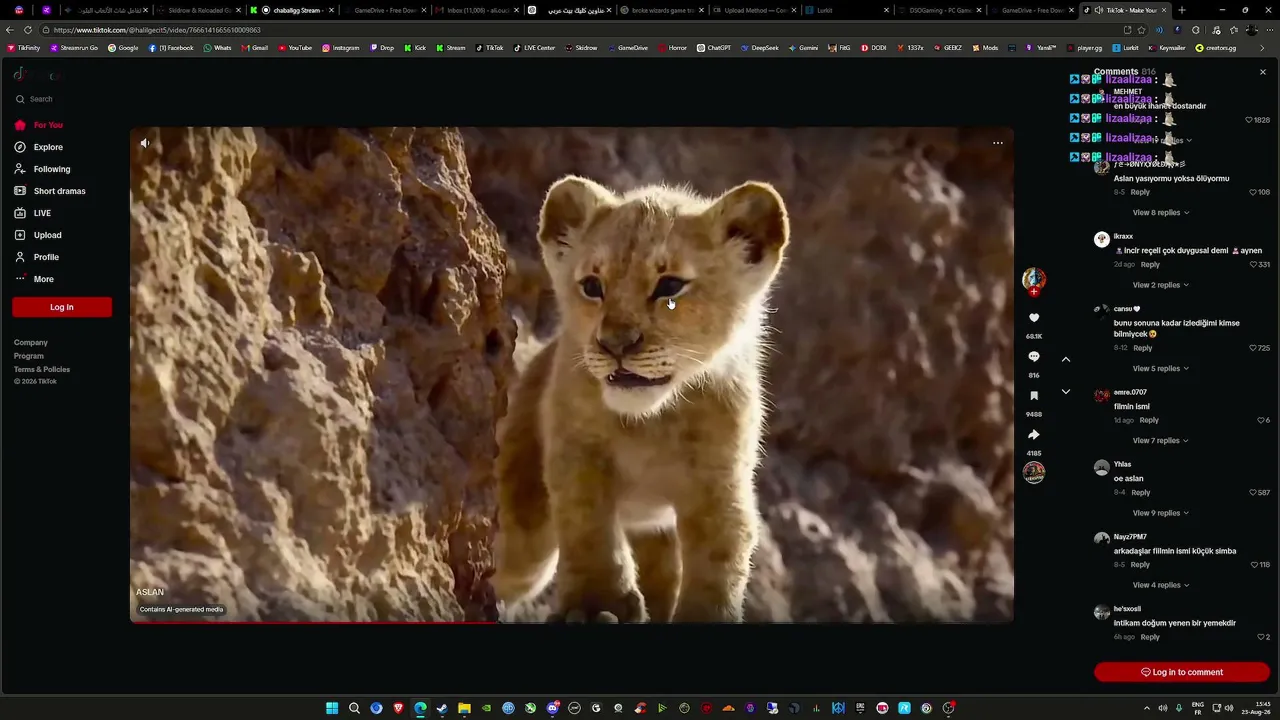Like the comment with 1828 likes

tap(1249, 120)
